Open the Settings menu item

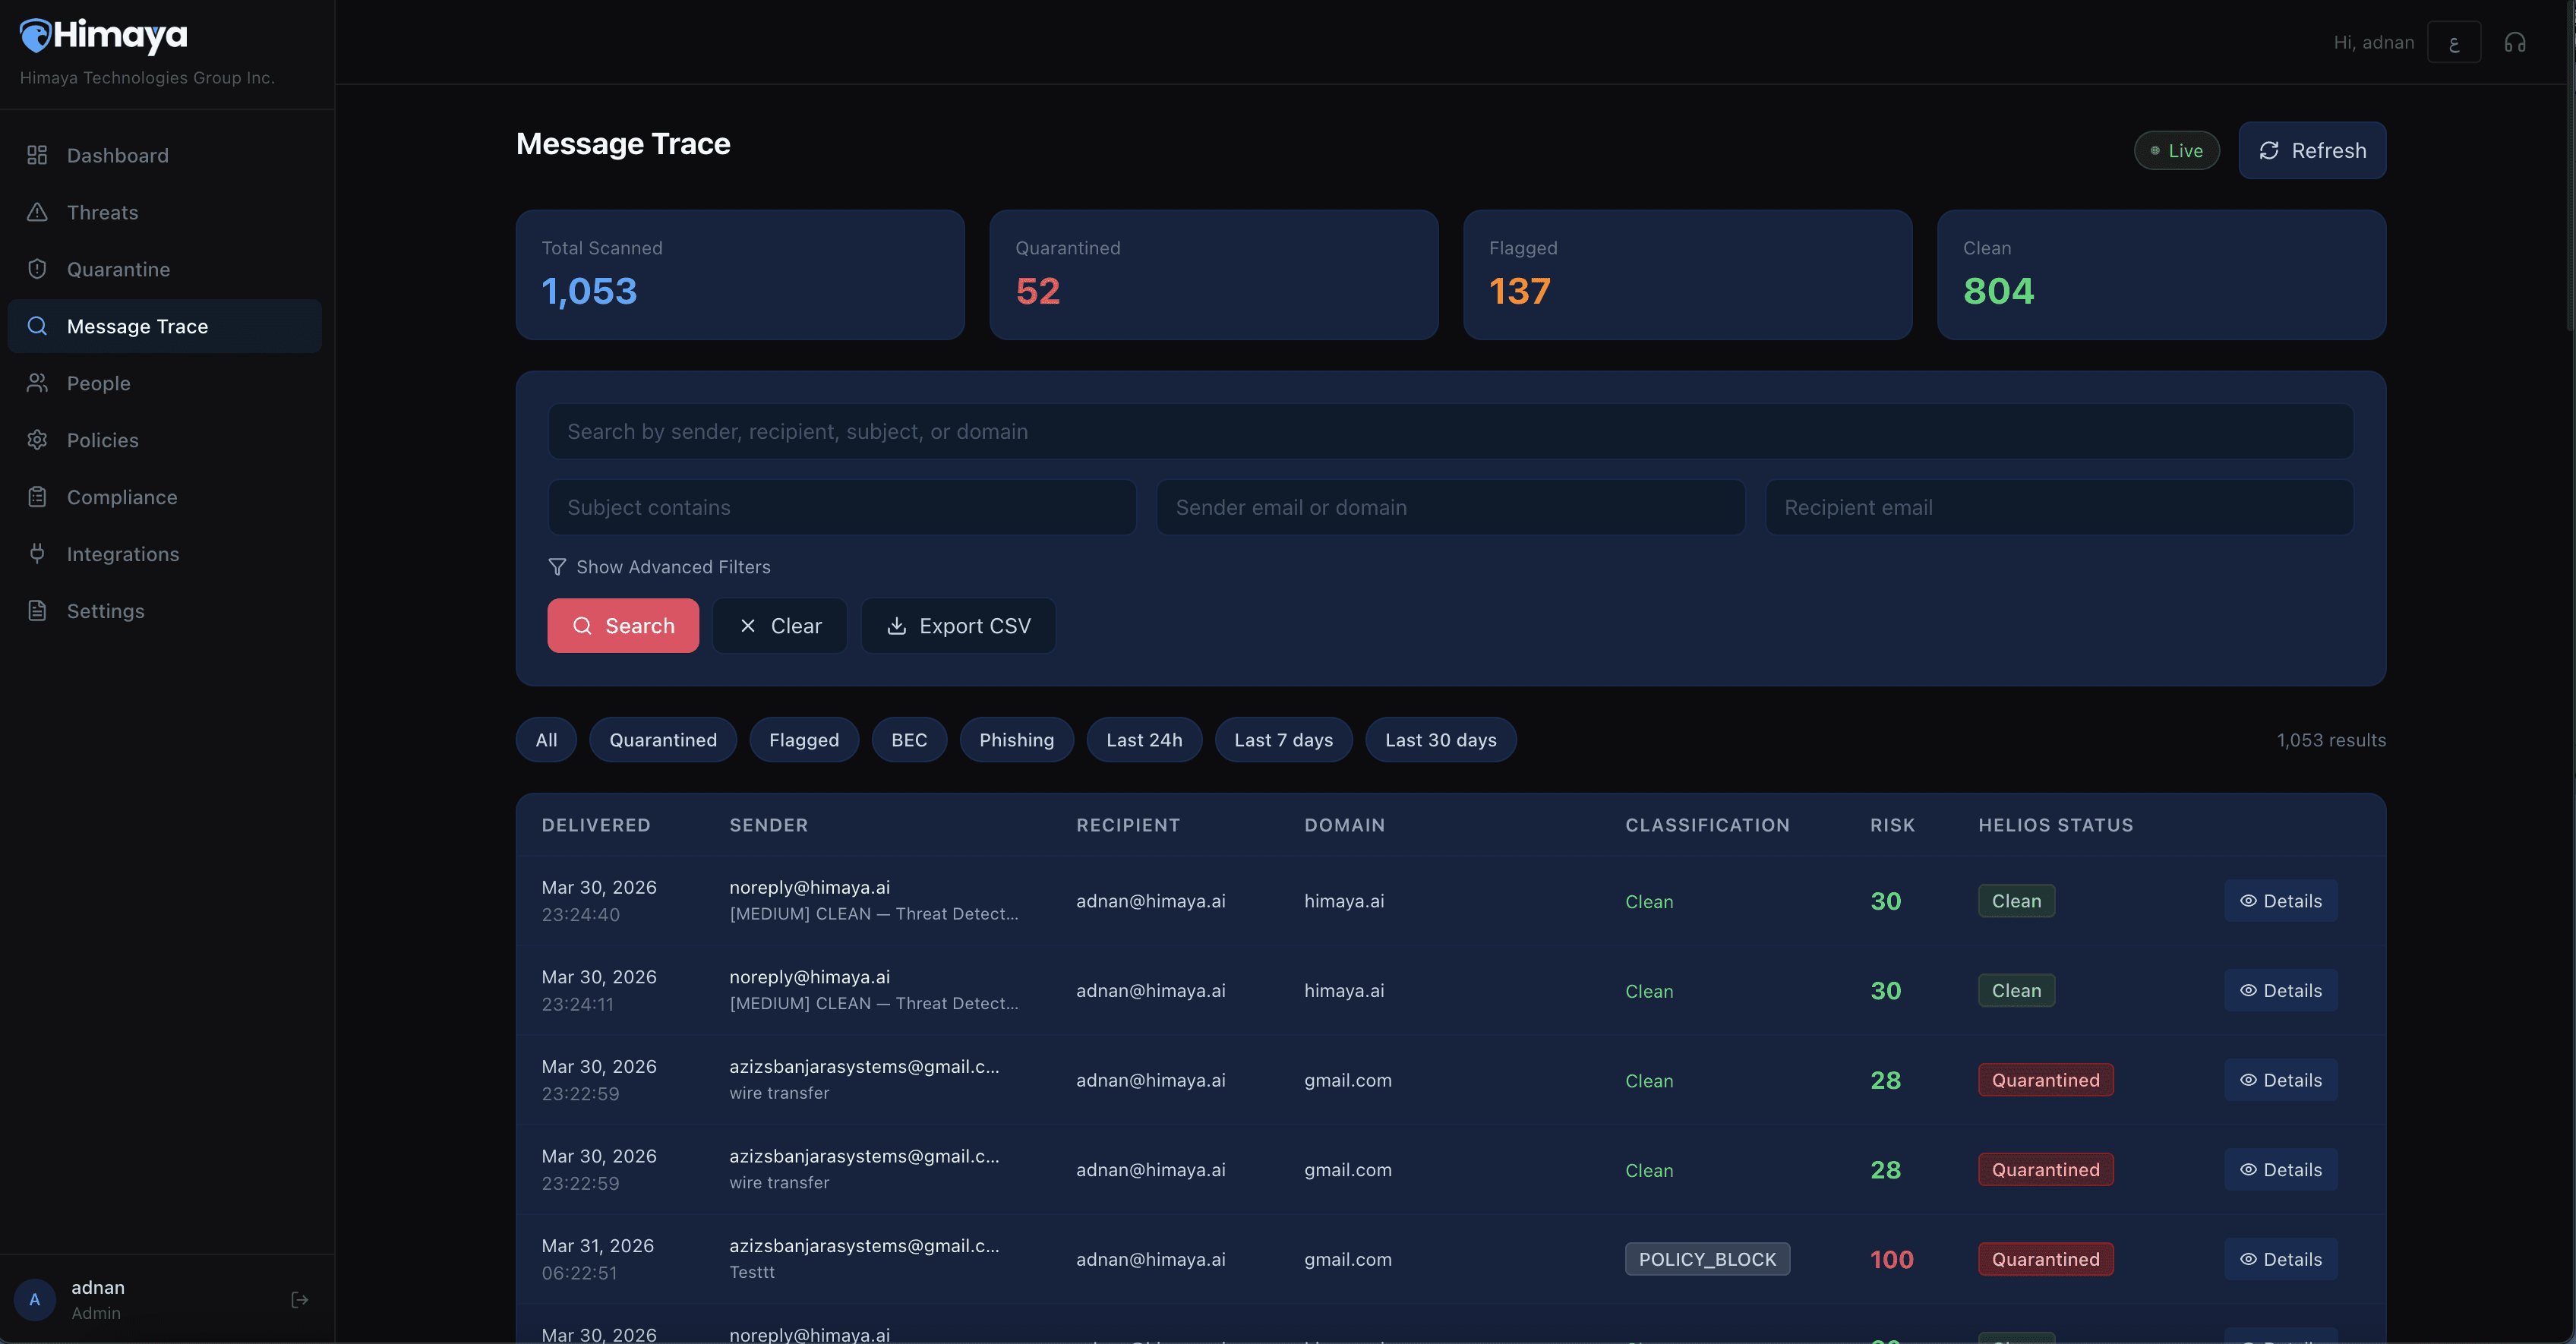(x=105, y=611)
